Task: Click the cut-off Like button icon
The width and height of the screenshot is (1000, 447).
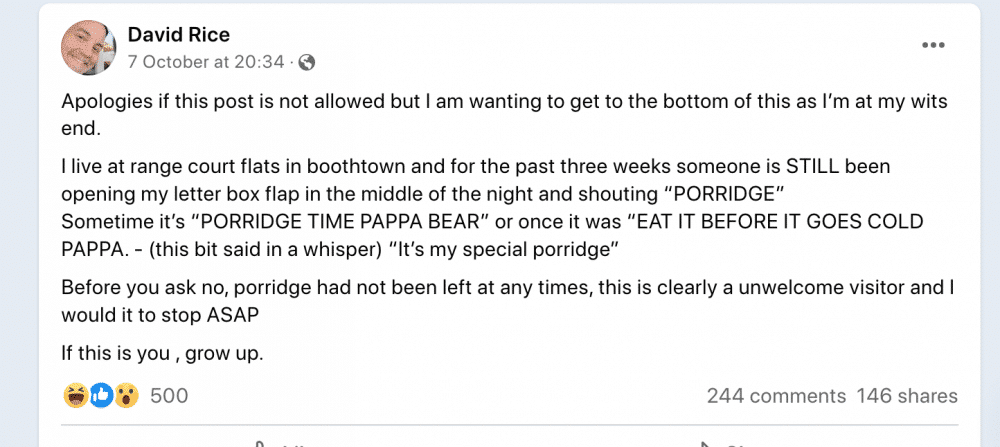Action: [260, 444]
